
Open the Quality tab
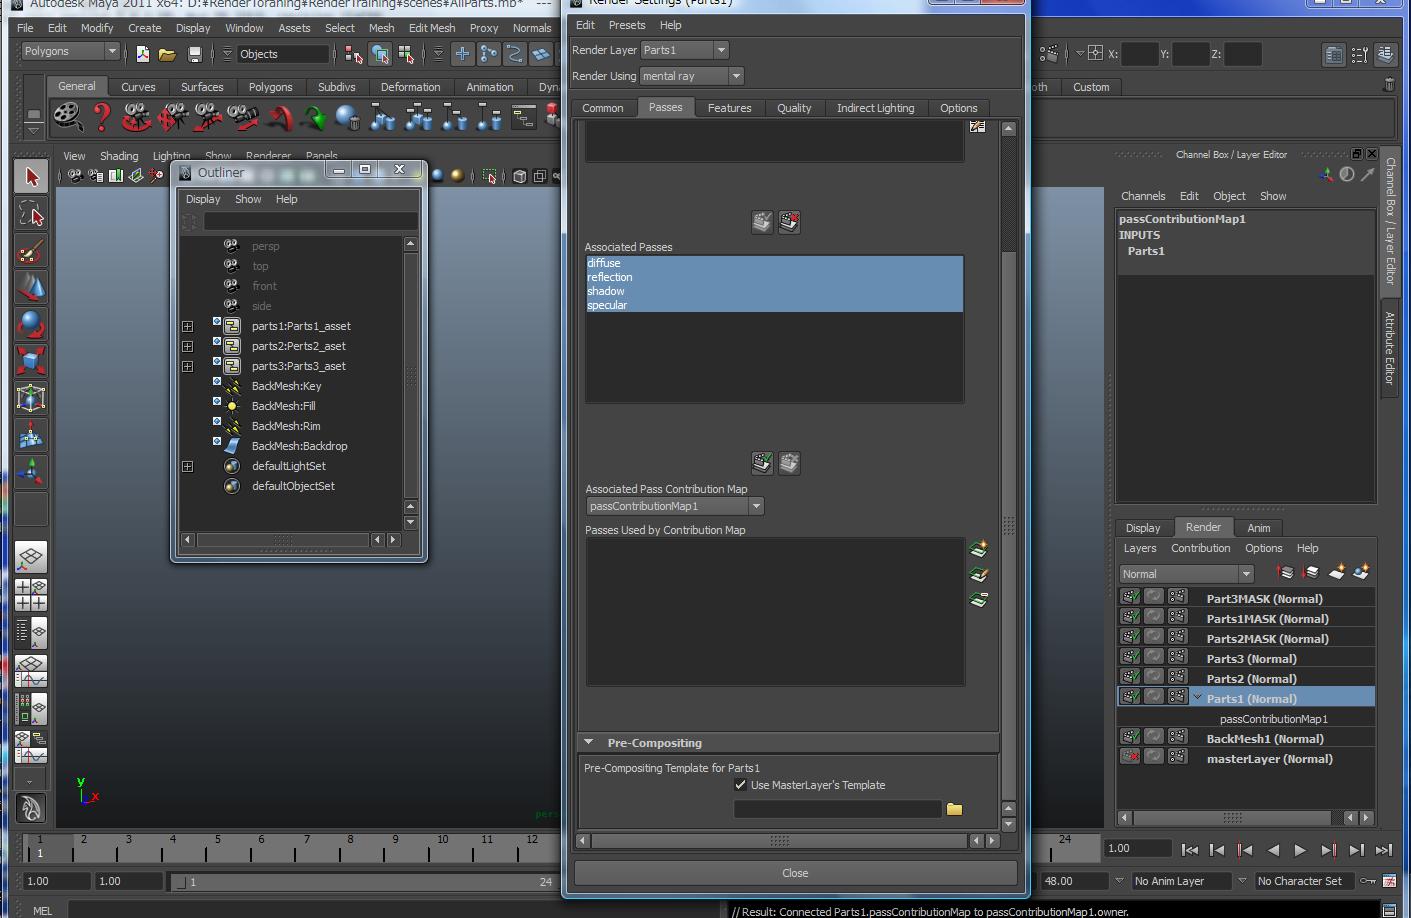pyautogui.click(x=794, y=108)
